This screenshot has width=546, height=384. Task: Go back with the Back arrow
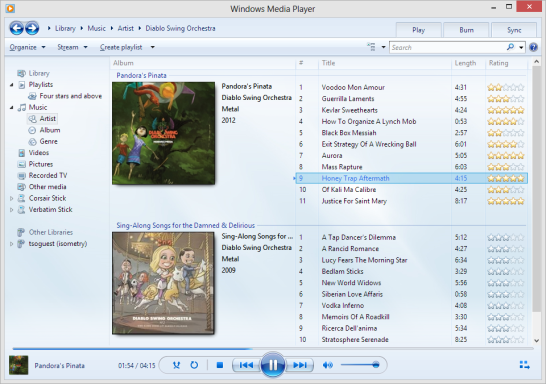click(16, 28)
